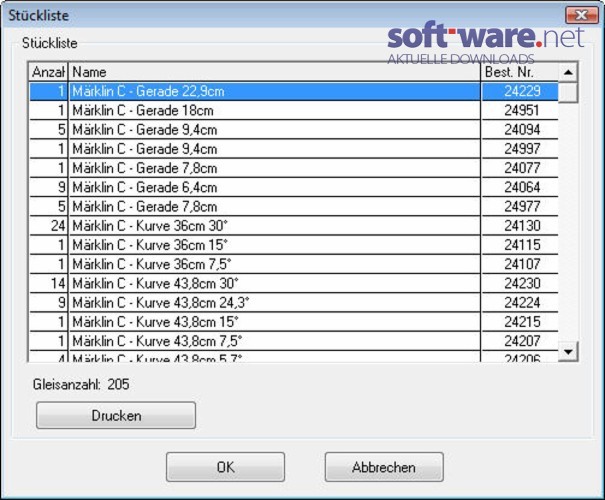
Task: Click the Name column header
Action: 274,72
